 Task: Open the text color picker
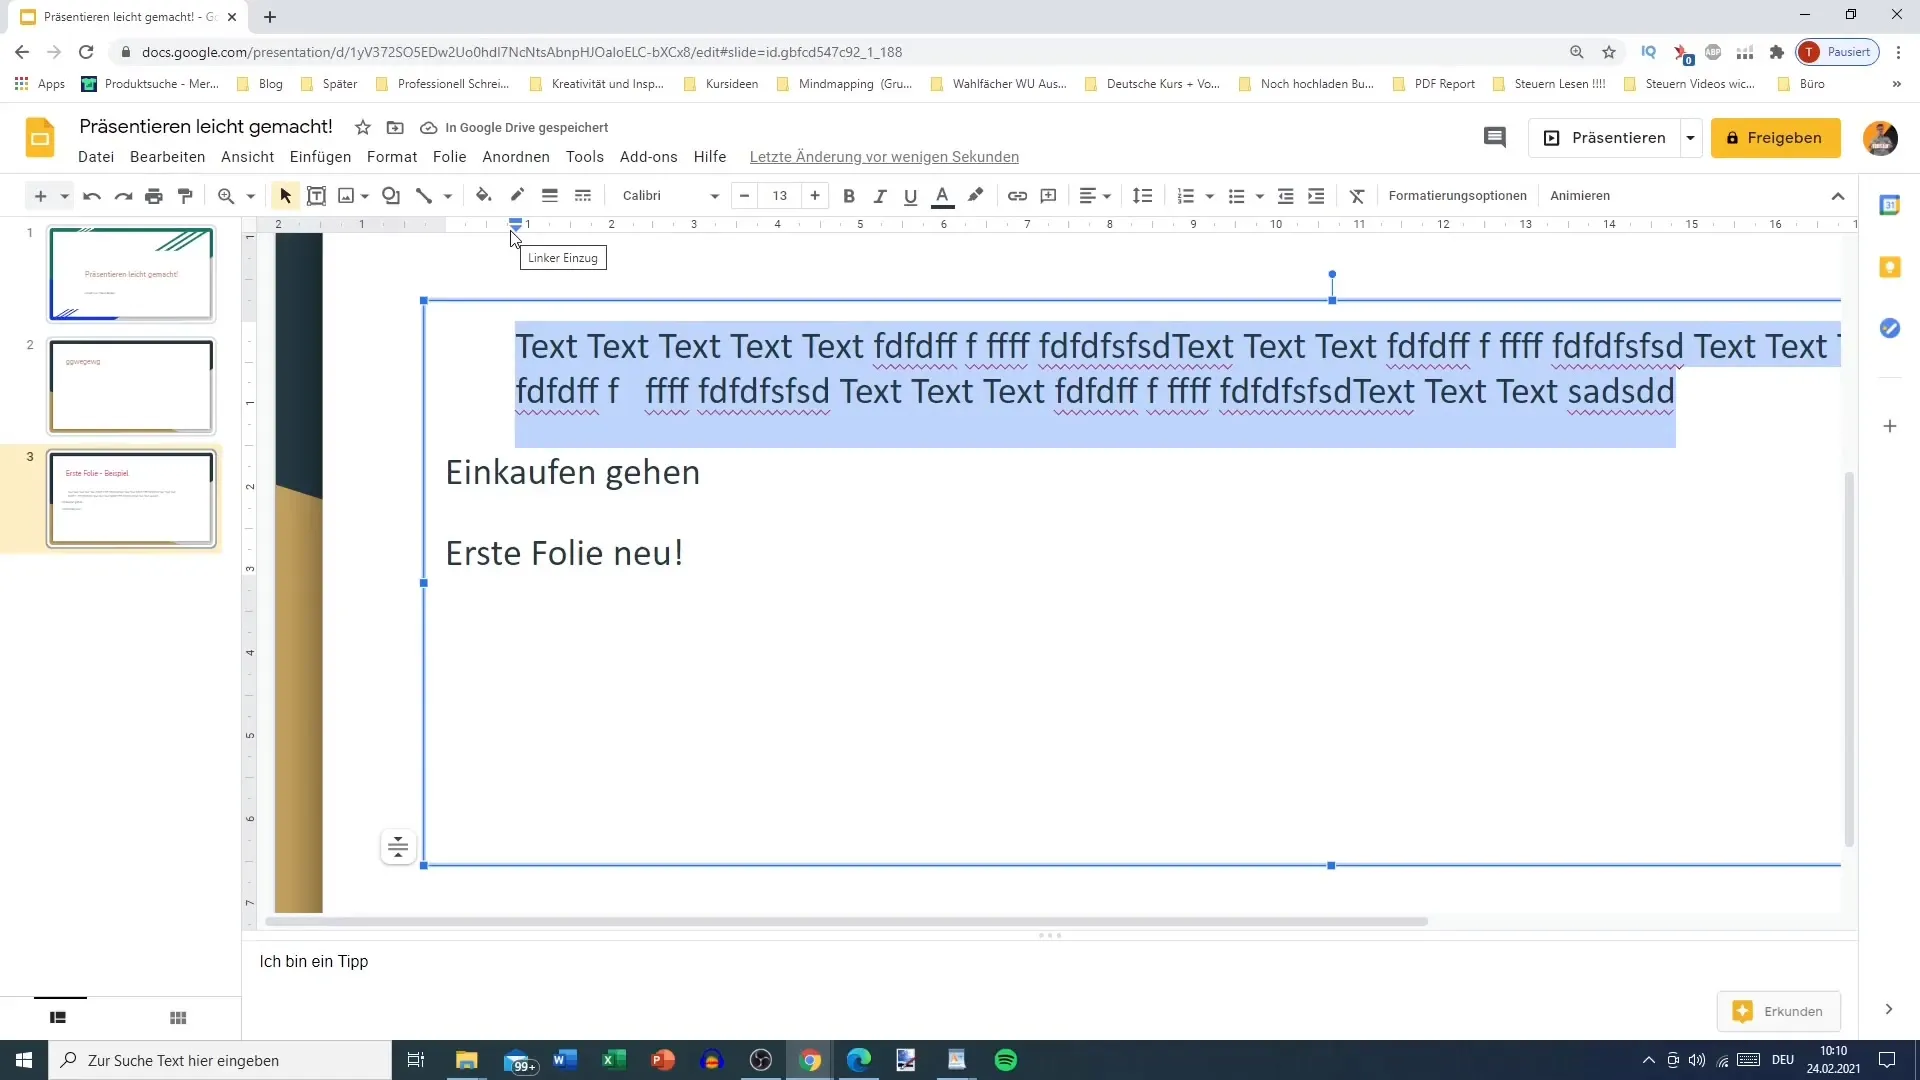tap(942, 196)
